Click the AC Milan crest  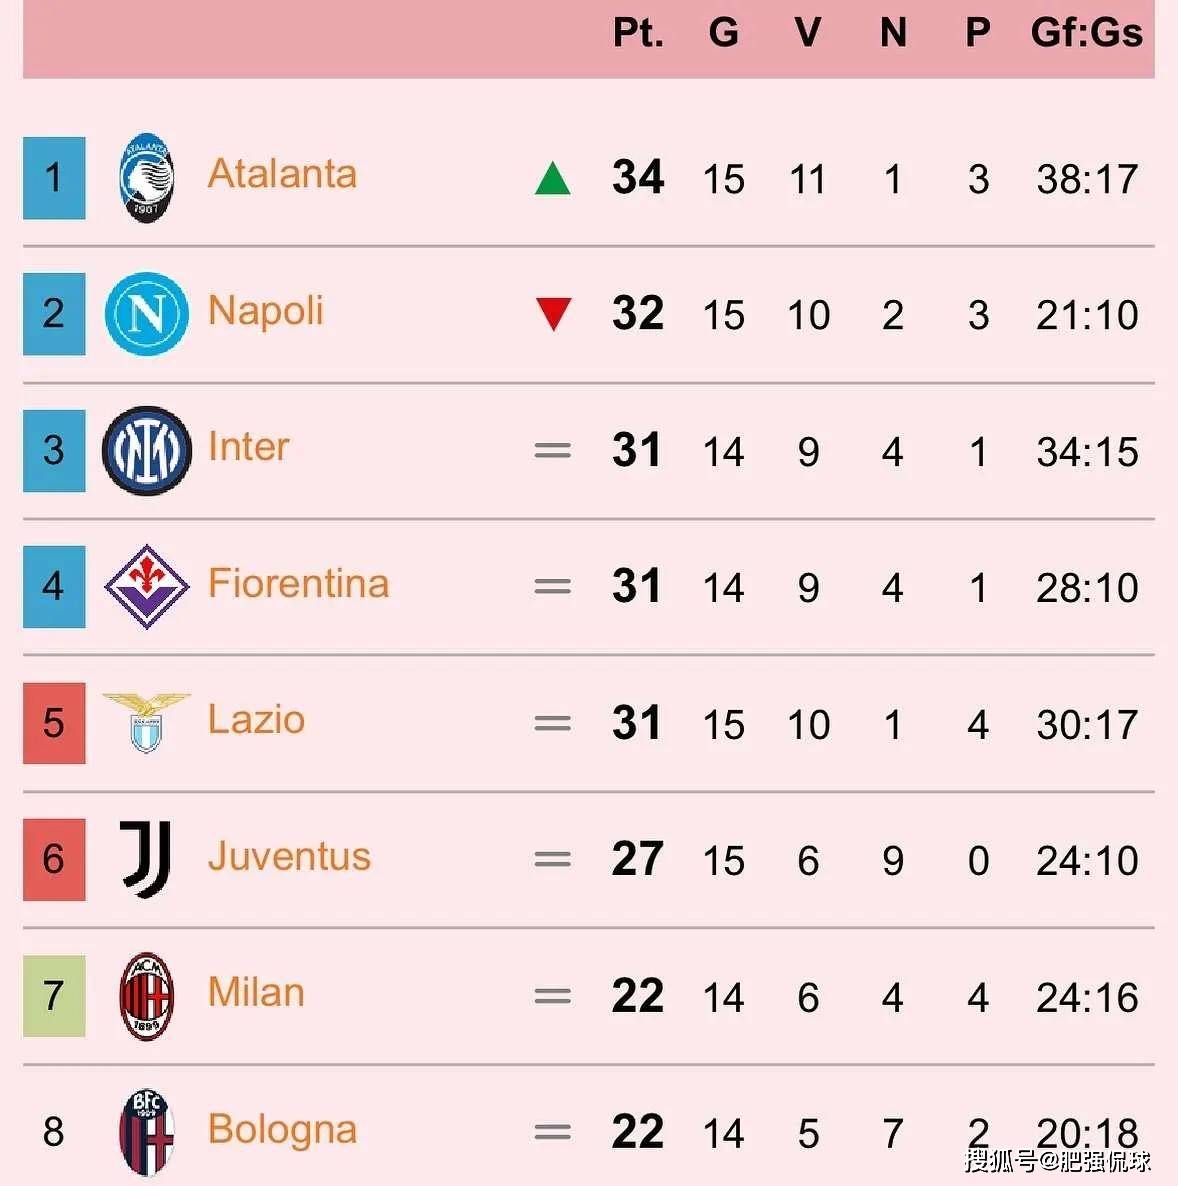coord(147,996)
